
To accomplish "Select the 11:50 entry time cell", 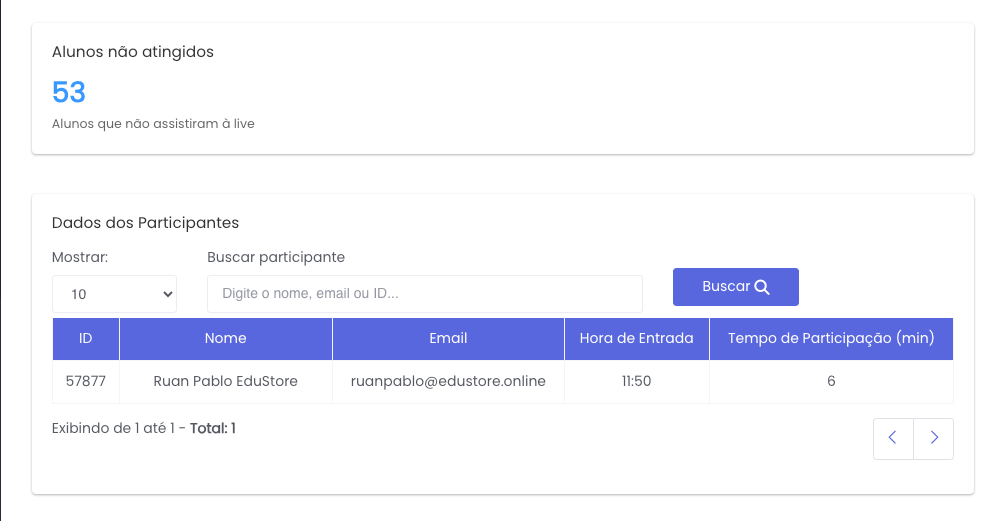I will [636, 381].
